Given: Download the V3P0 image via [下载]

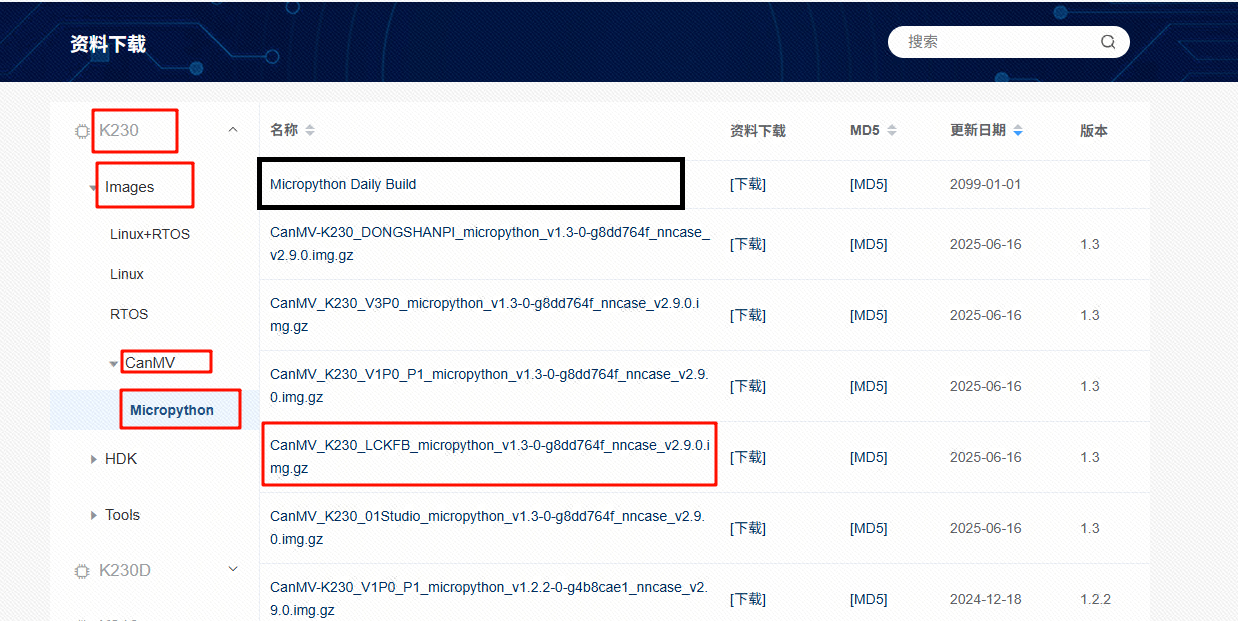Looking at the screenshot, I should click(748, 315).
